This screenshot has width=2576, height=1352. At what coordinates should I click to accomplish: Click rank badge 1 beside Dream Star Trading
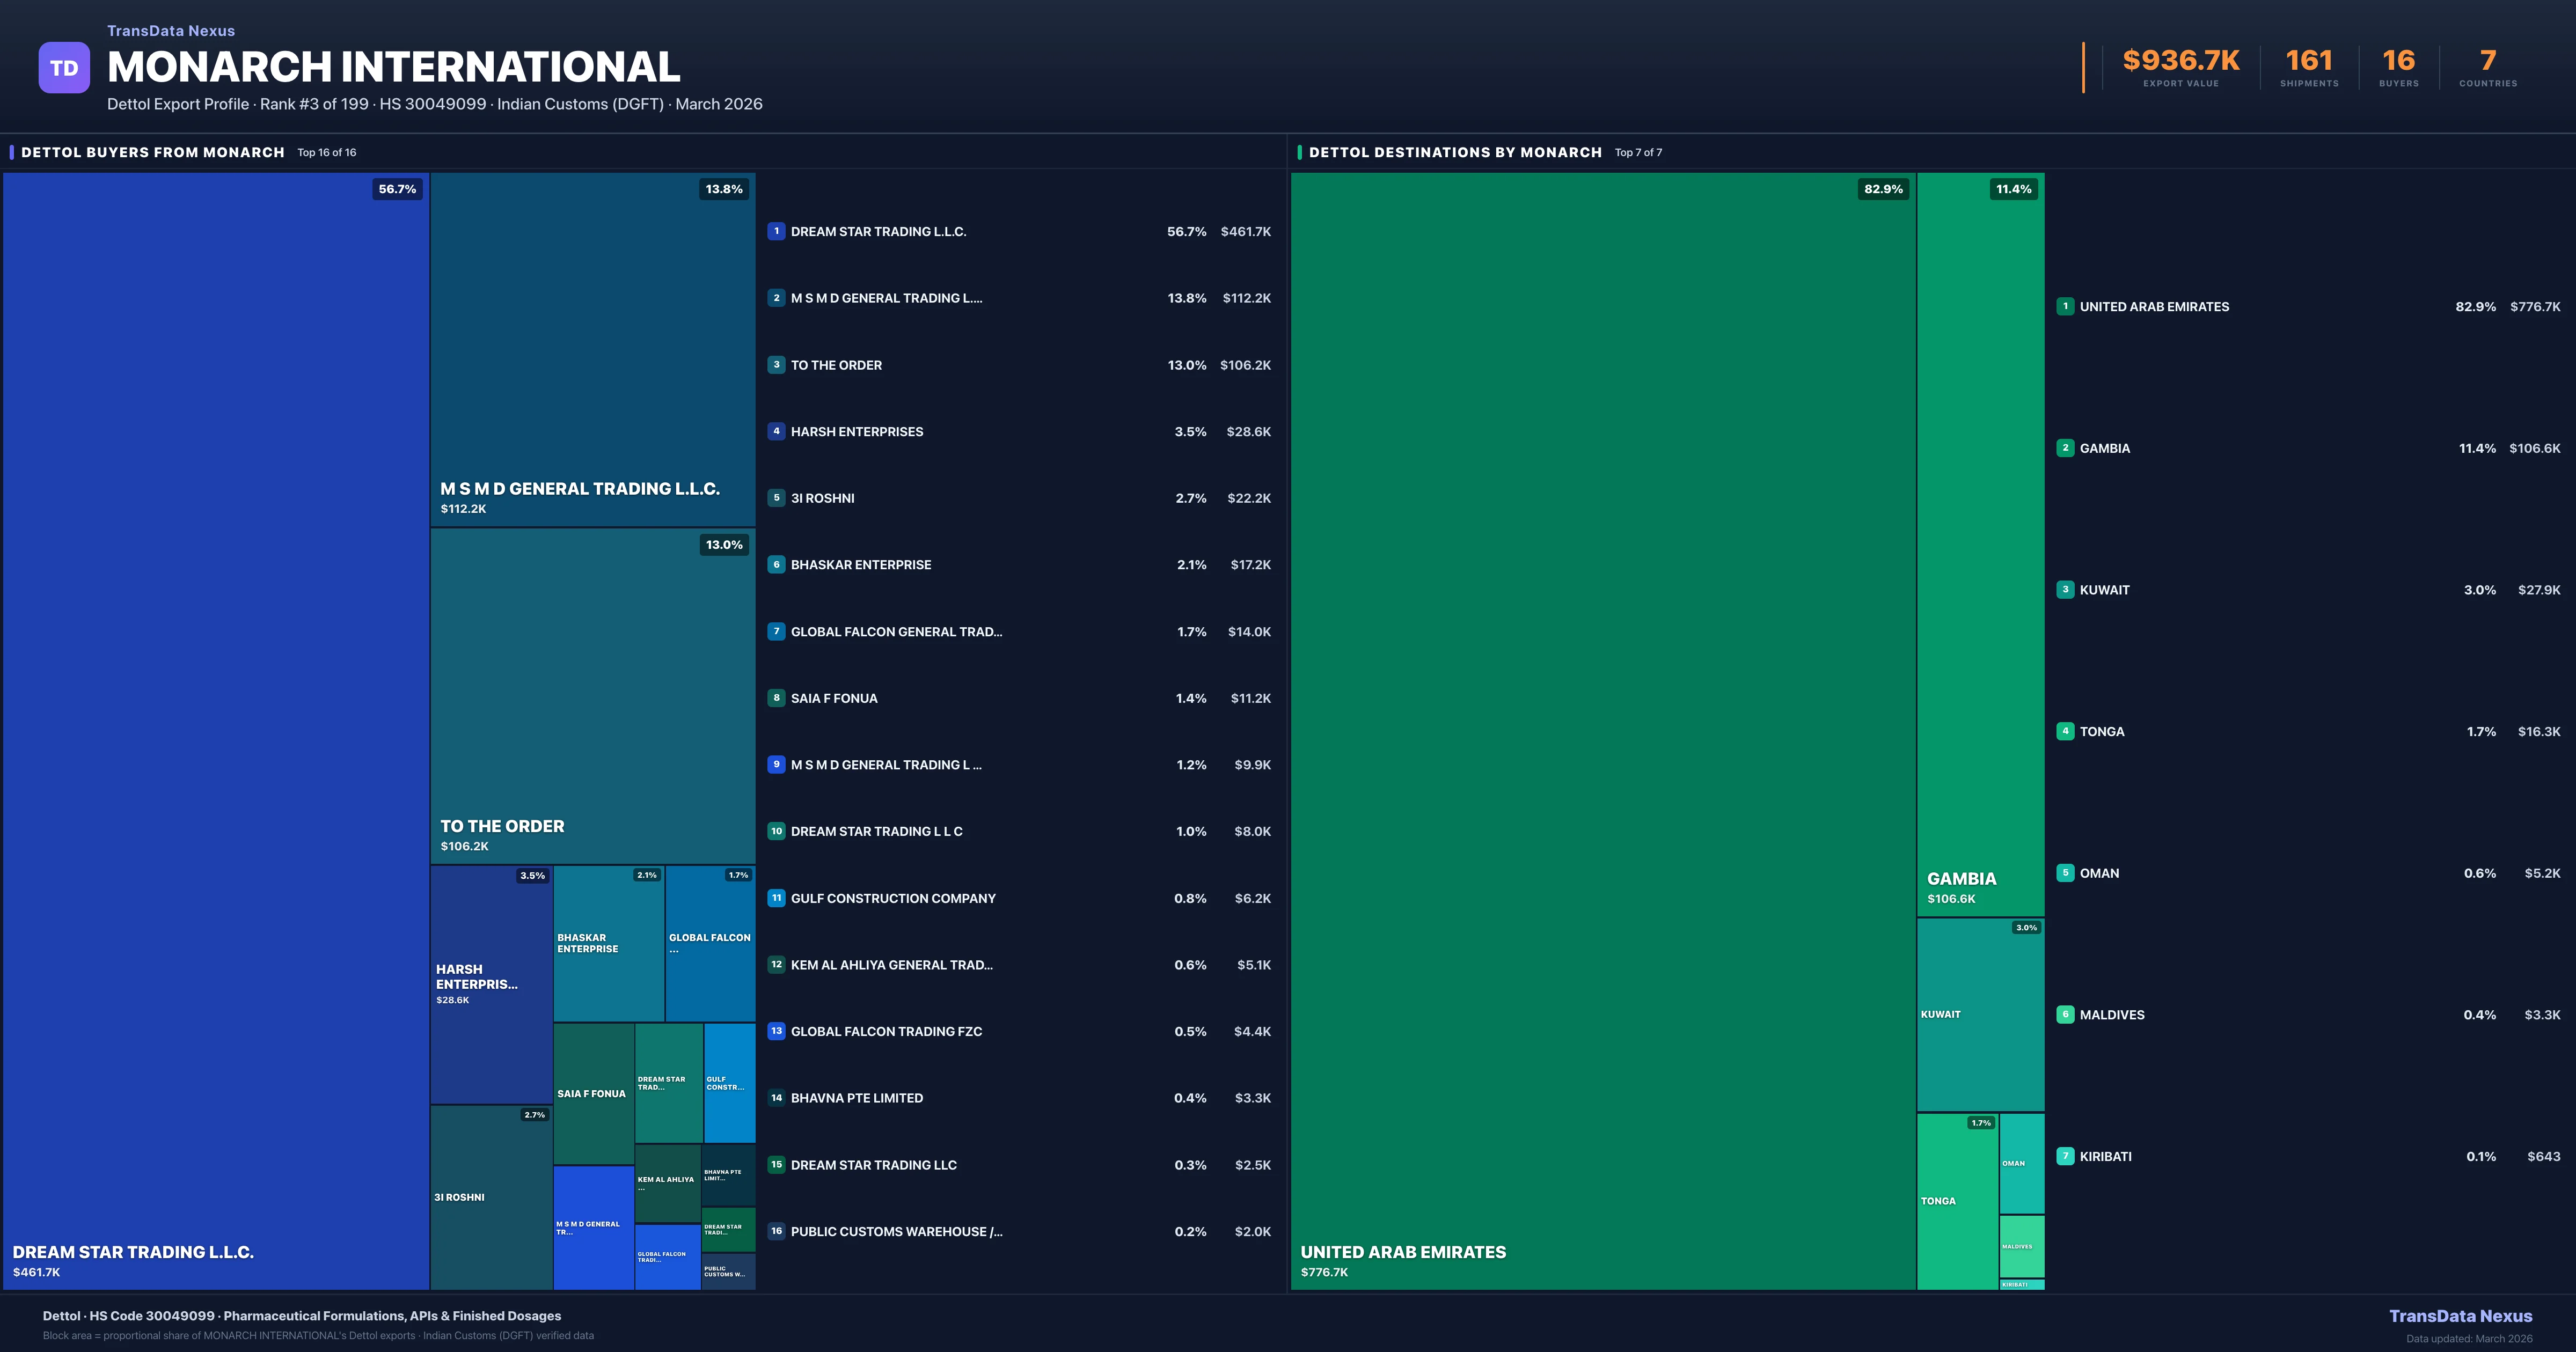[x=776, y=231]
